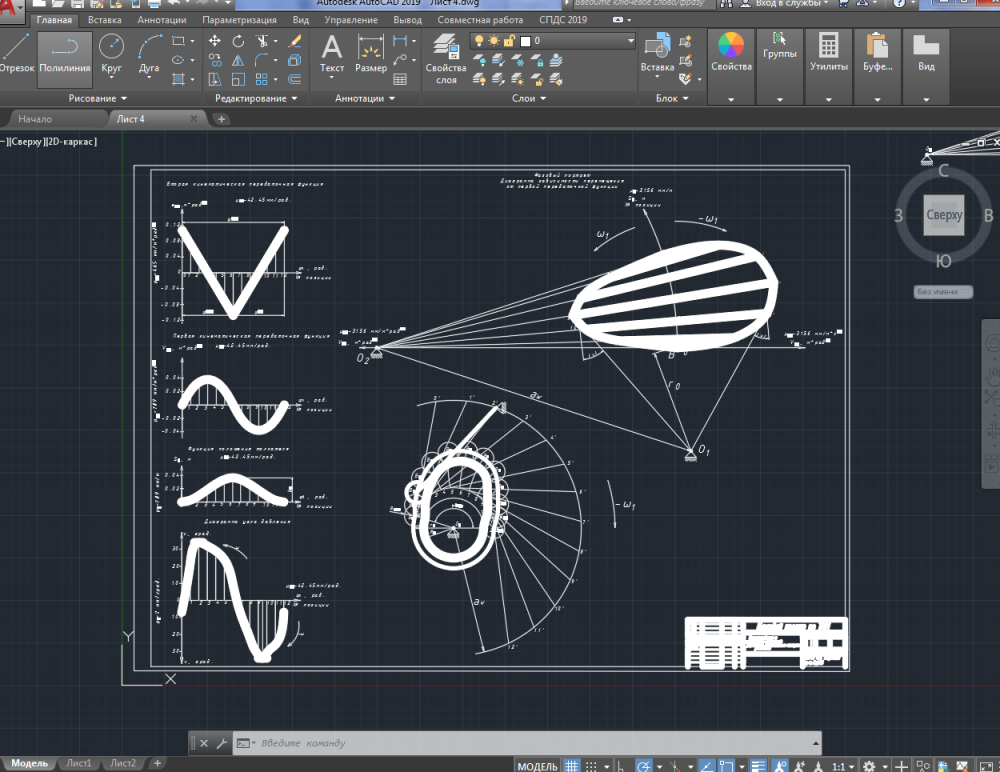Image resolution: width=1000 pixels, height=772 pixels.
Task: Open the Аннотации ribbon tab
Action: [161, 20]
